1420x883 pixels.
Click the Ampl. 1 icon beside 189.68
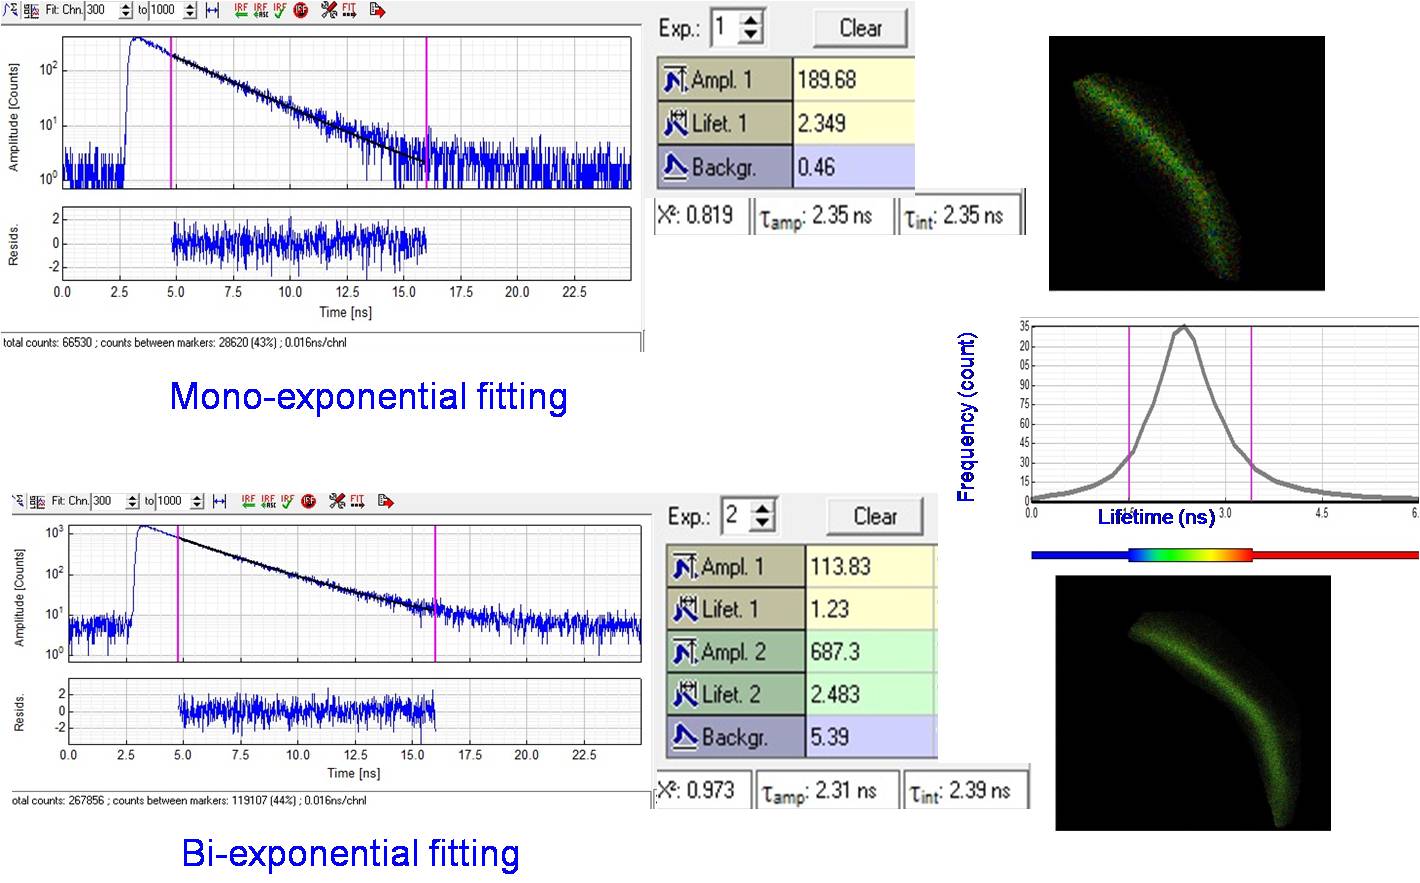pyautogui.click(x=676, y=80)
